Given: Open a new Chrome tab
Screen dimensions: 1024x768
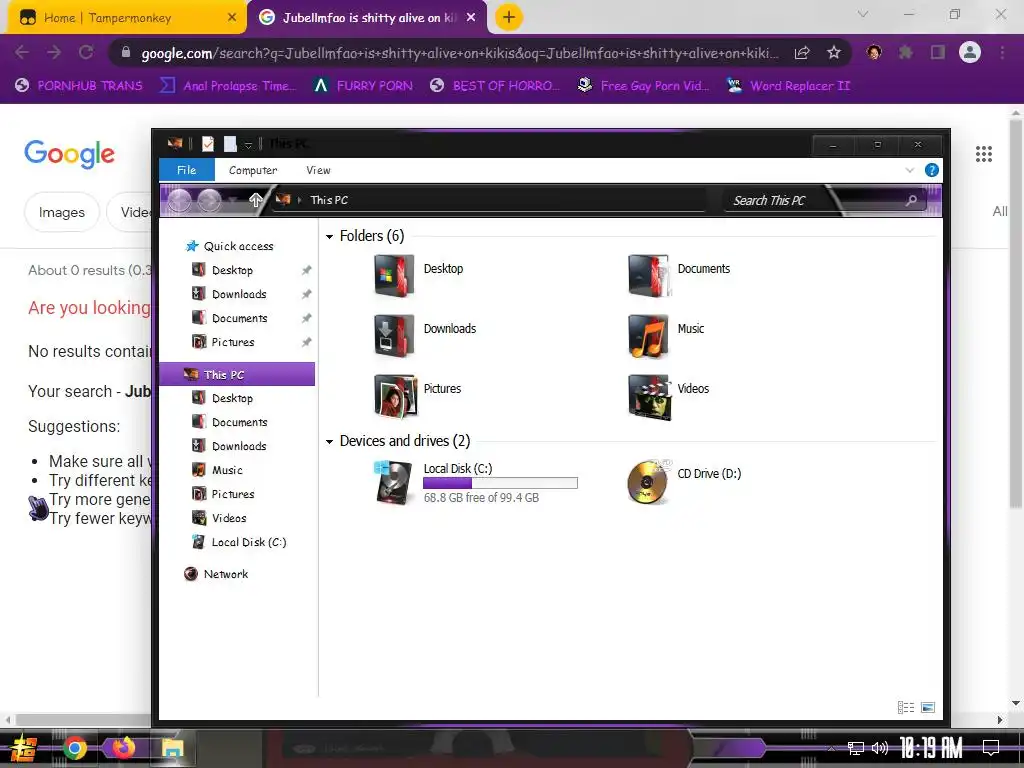Looking at the screenshot, I should tap(509, 18).
